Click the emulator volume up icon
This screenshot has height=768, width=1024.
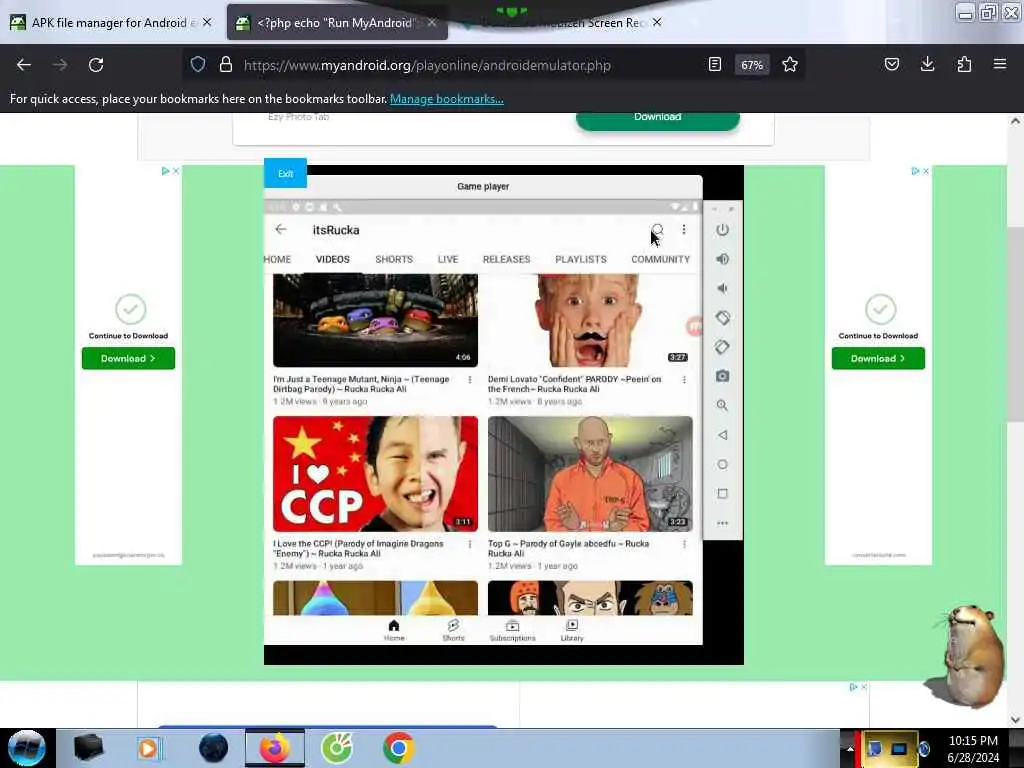pyautogui.click(x=722, y=259)
